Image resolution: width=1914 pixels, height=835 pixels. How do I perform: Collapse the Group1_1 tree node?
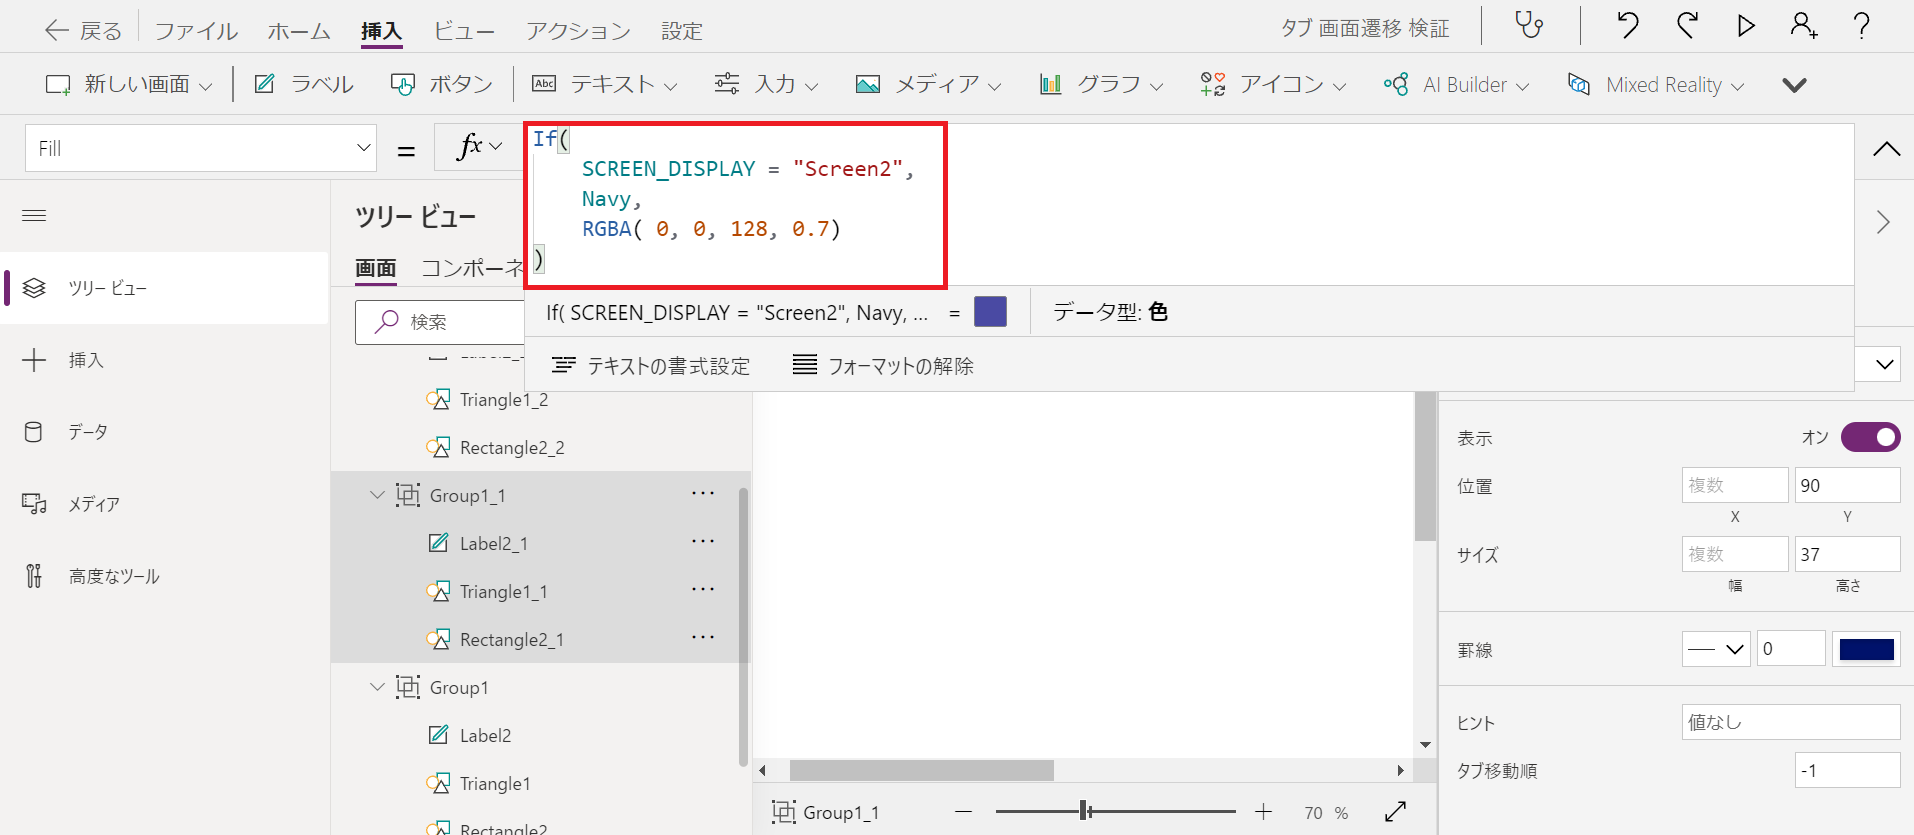(377, 495)
